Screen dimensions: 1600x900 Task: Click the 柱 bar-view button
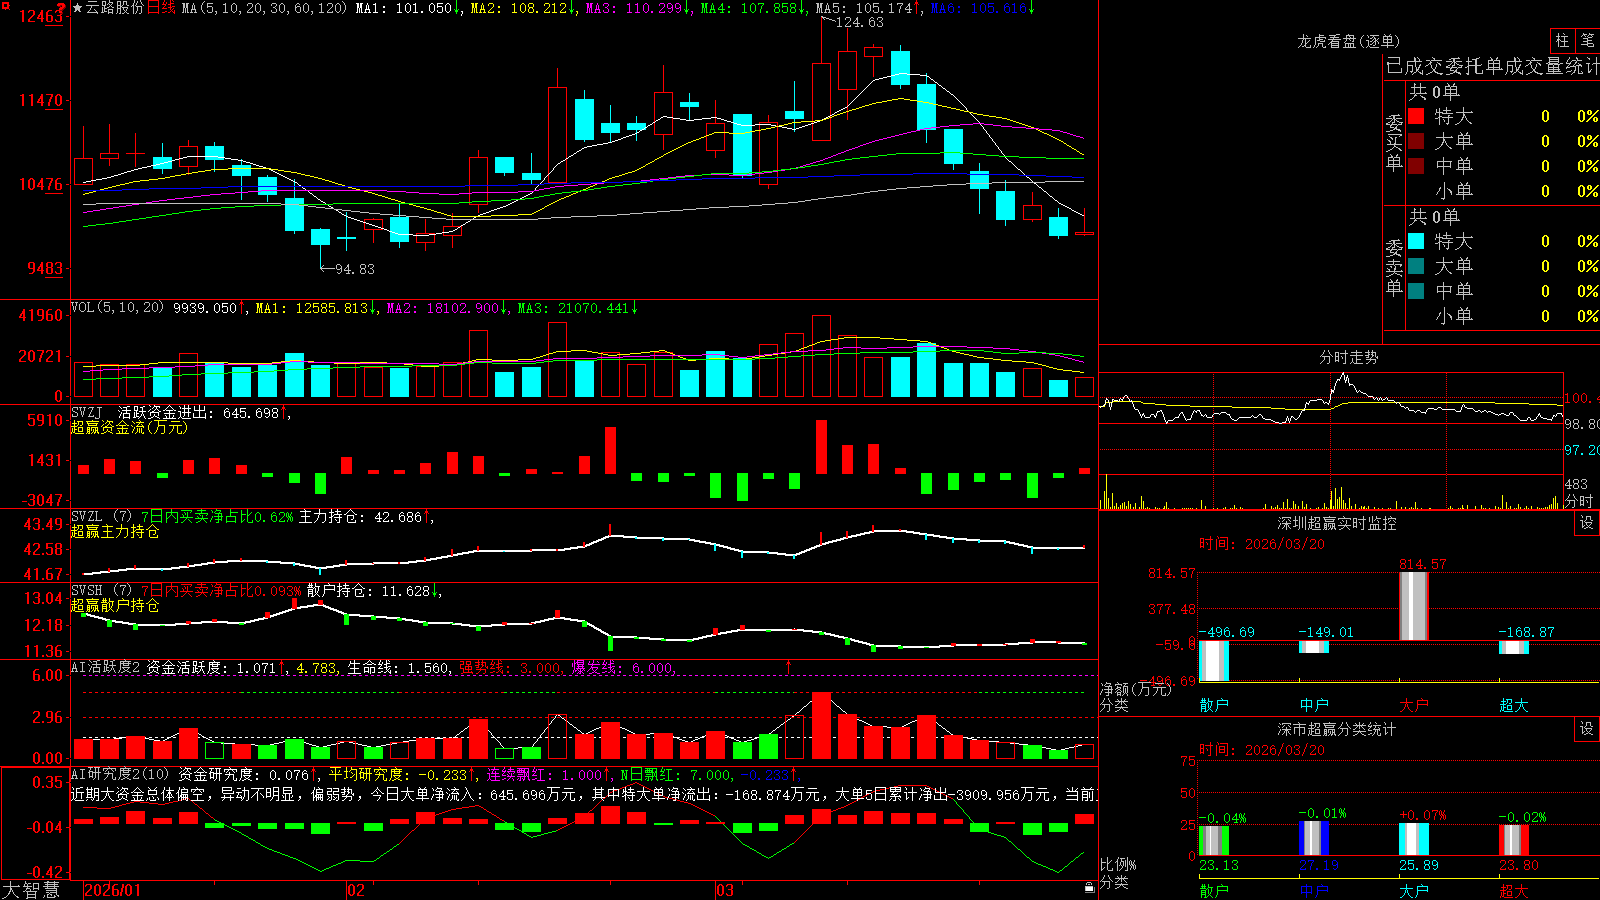point(1562,41)
